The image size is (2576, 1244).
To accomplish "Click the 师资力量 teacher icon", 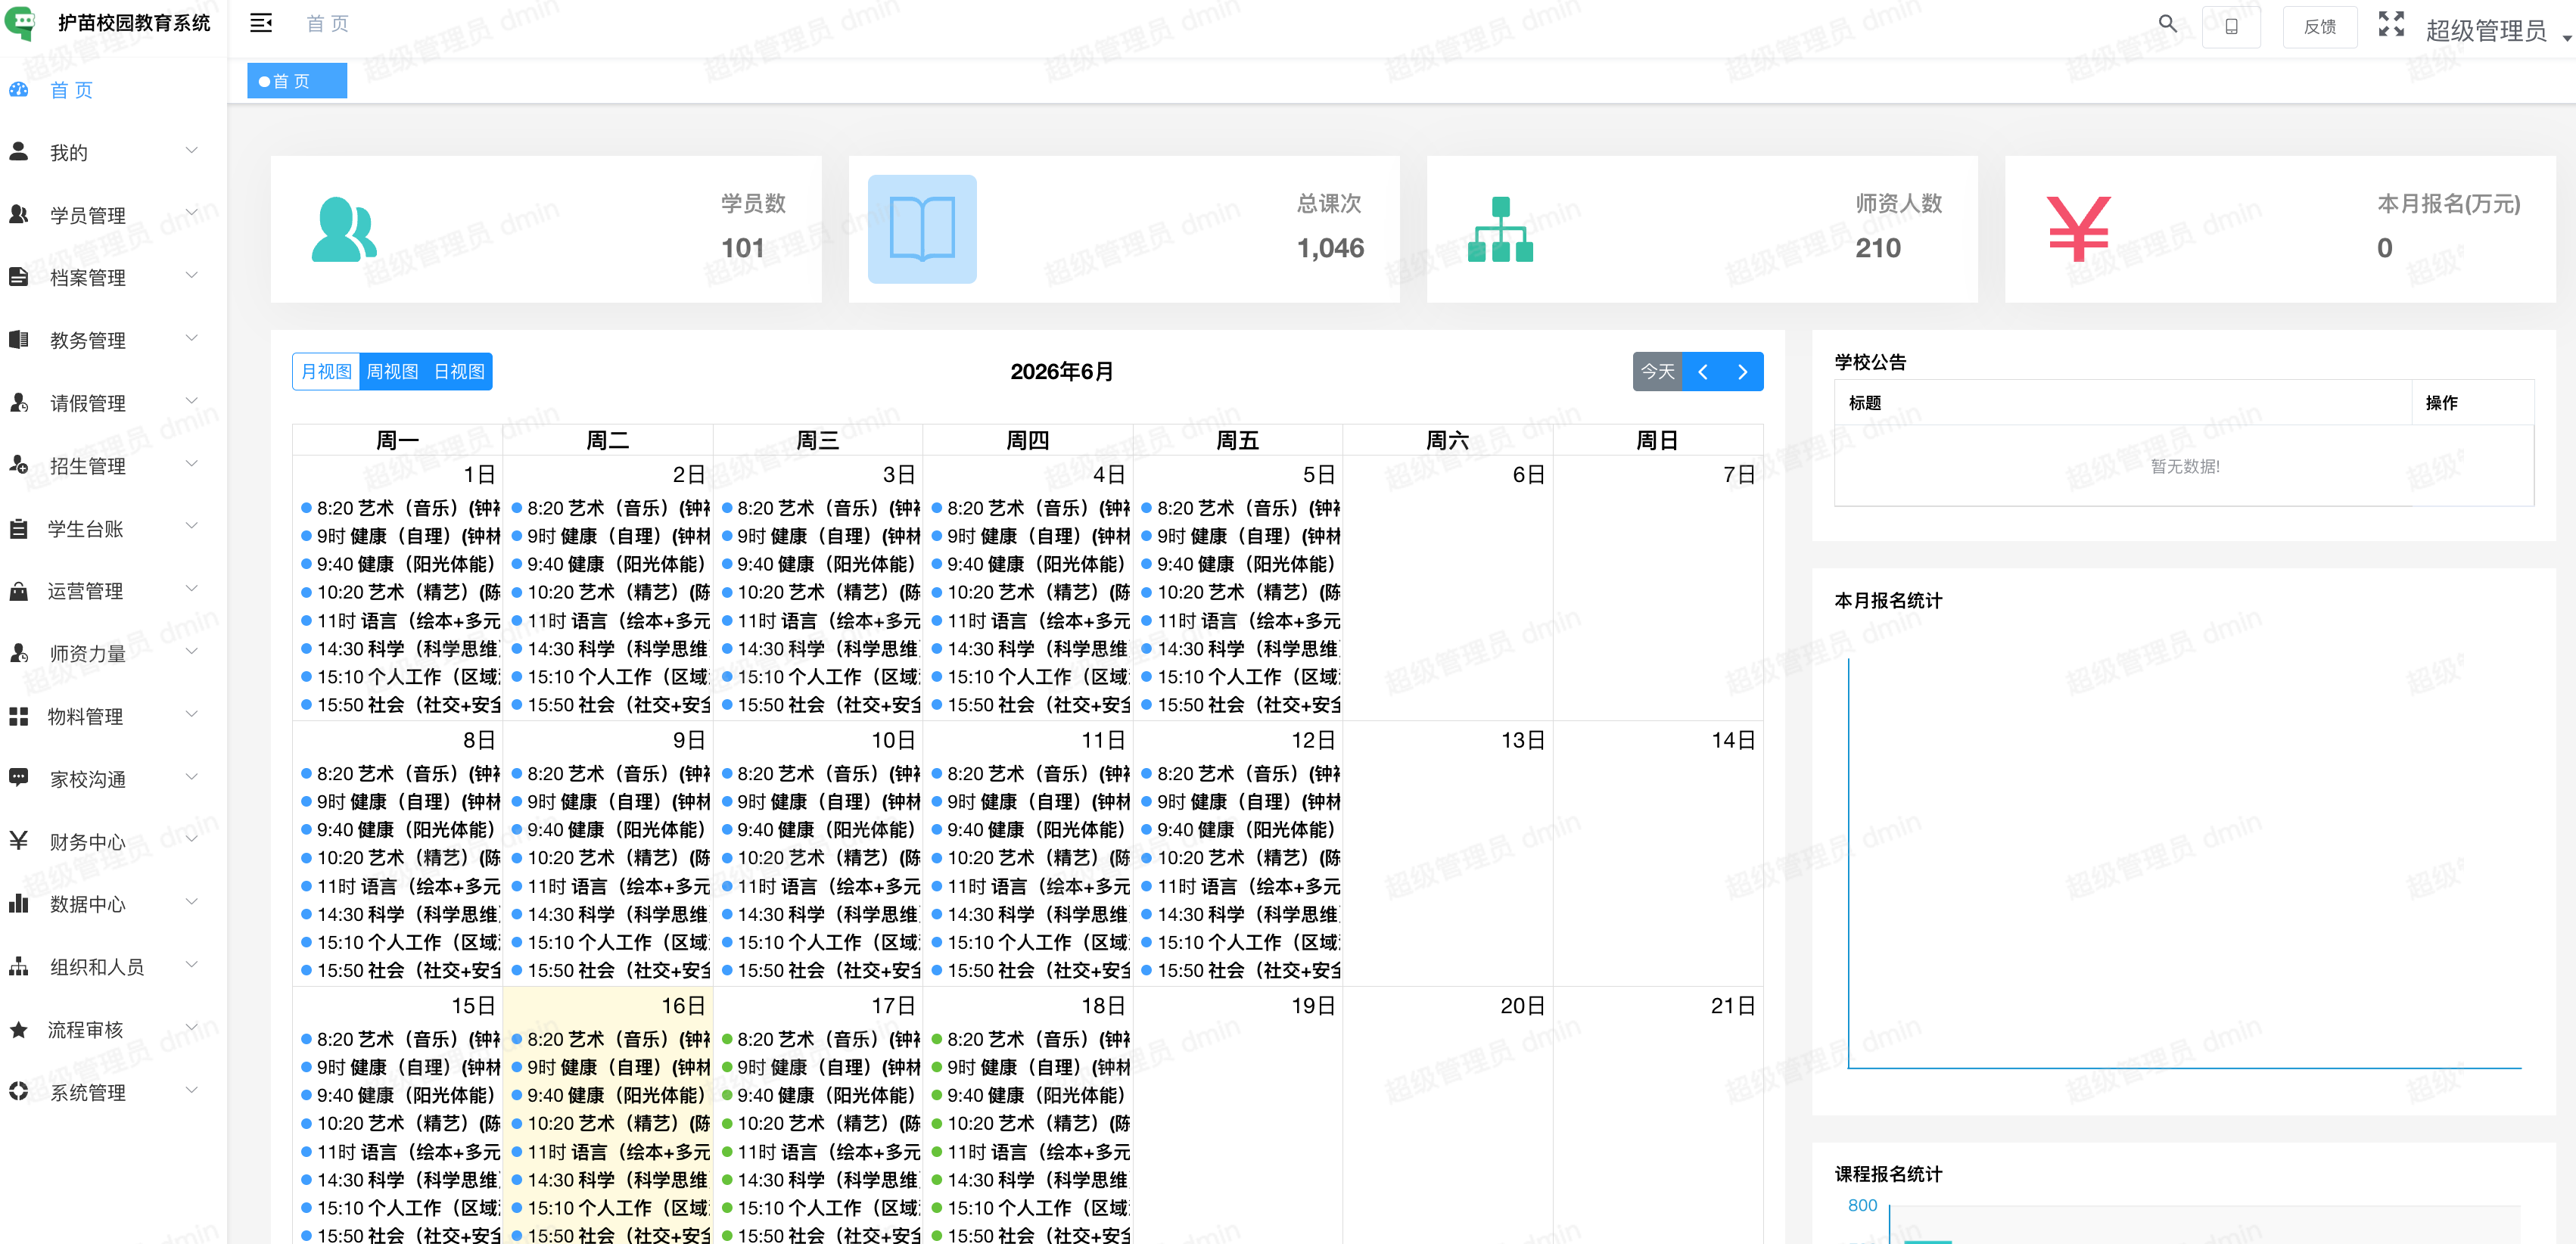I will tap(18, 653).
